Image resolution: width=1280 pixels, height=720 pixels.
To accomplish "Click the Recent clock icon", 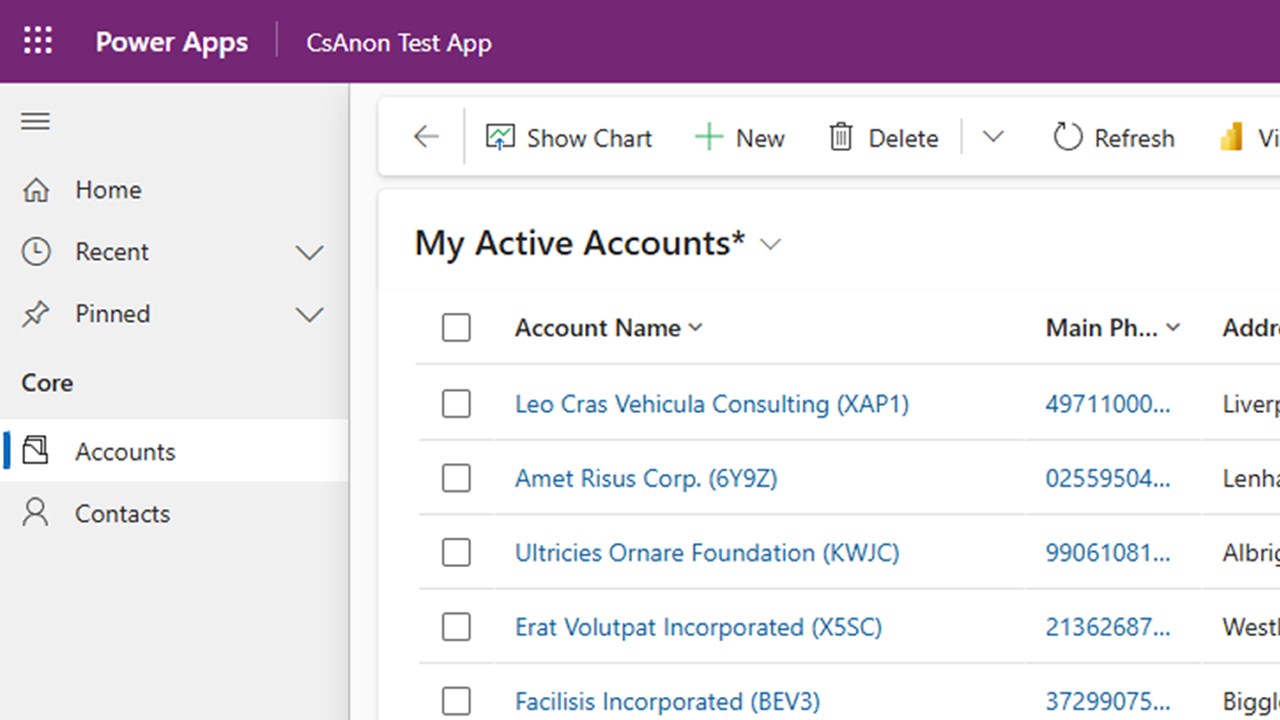I will (x=36, y=252).
